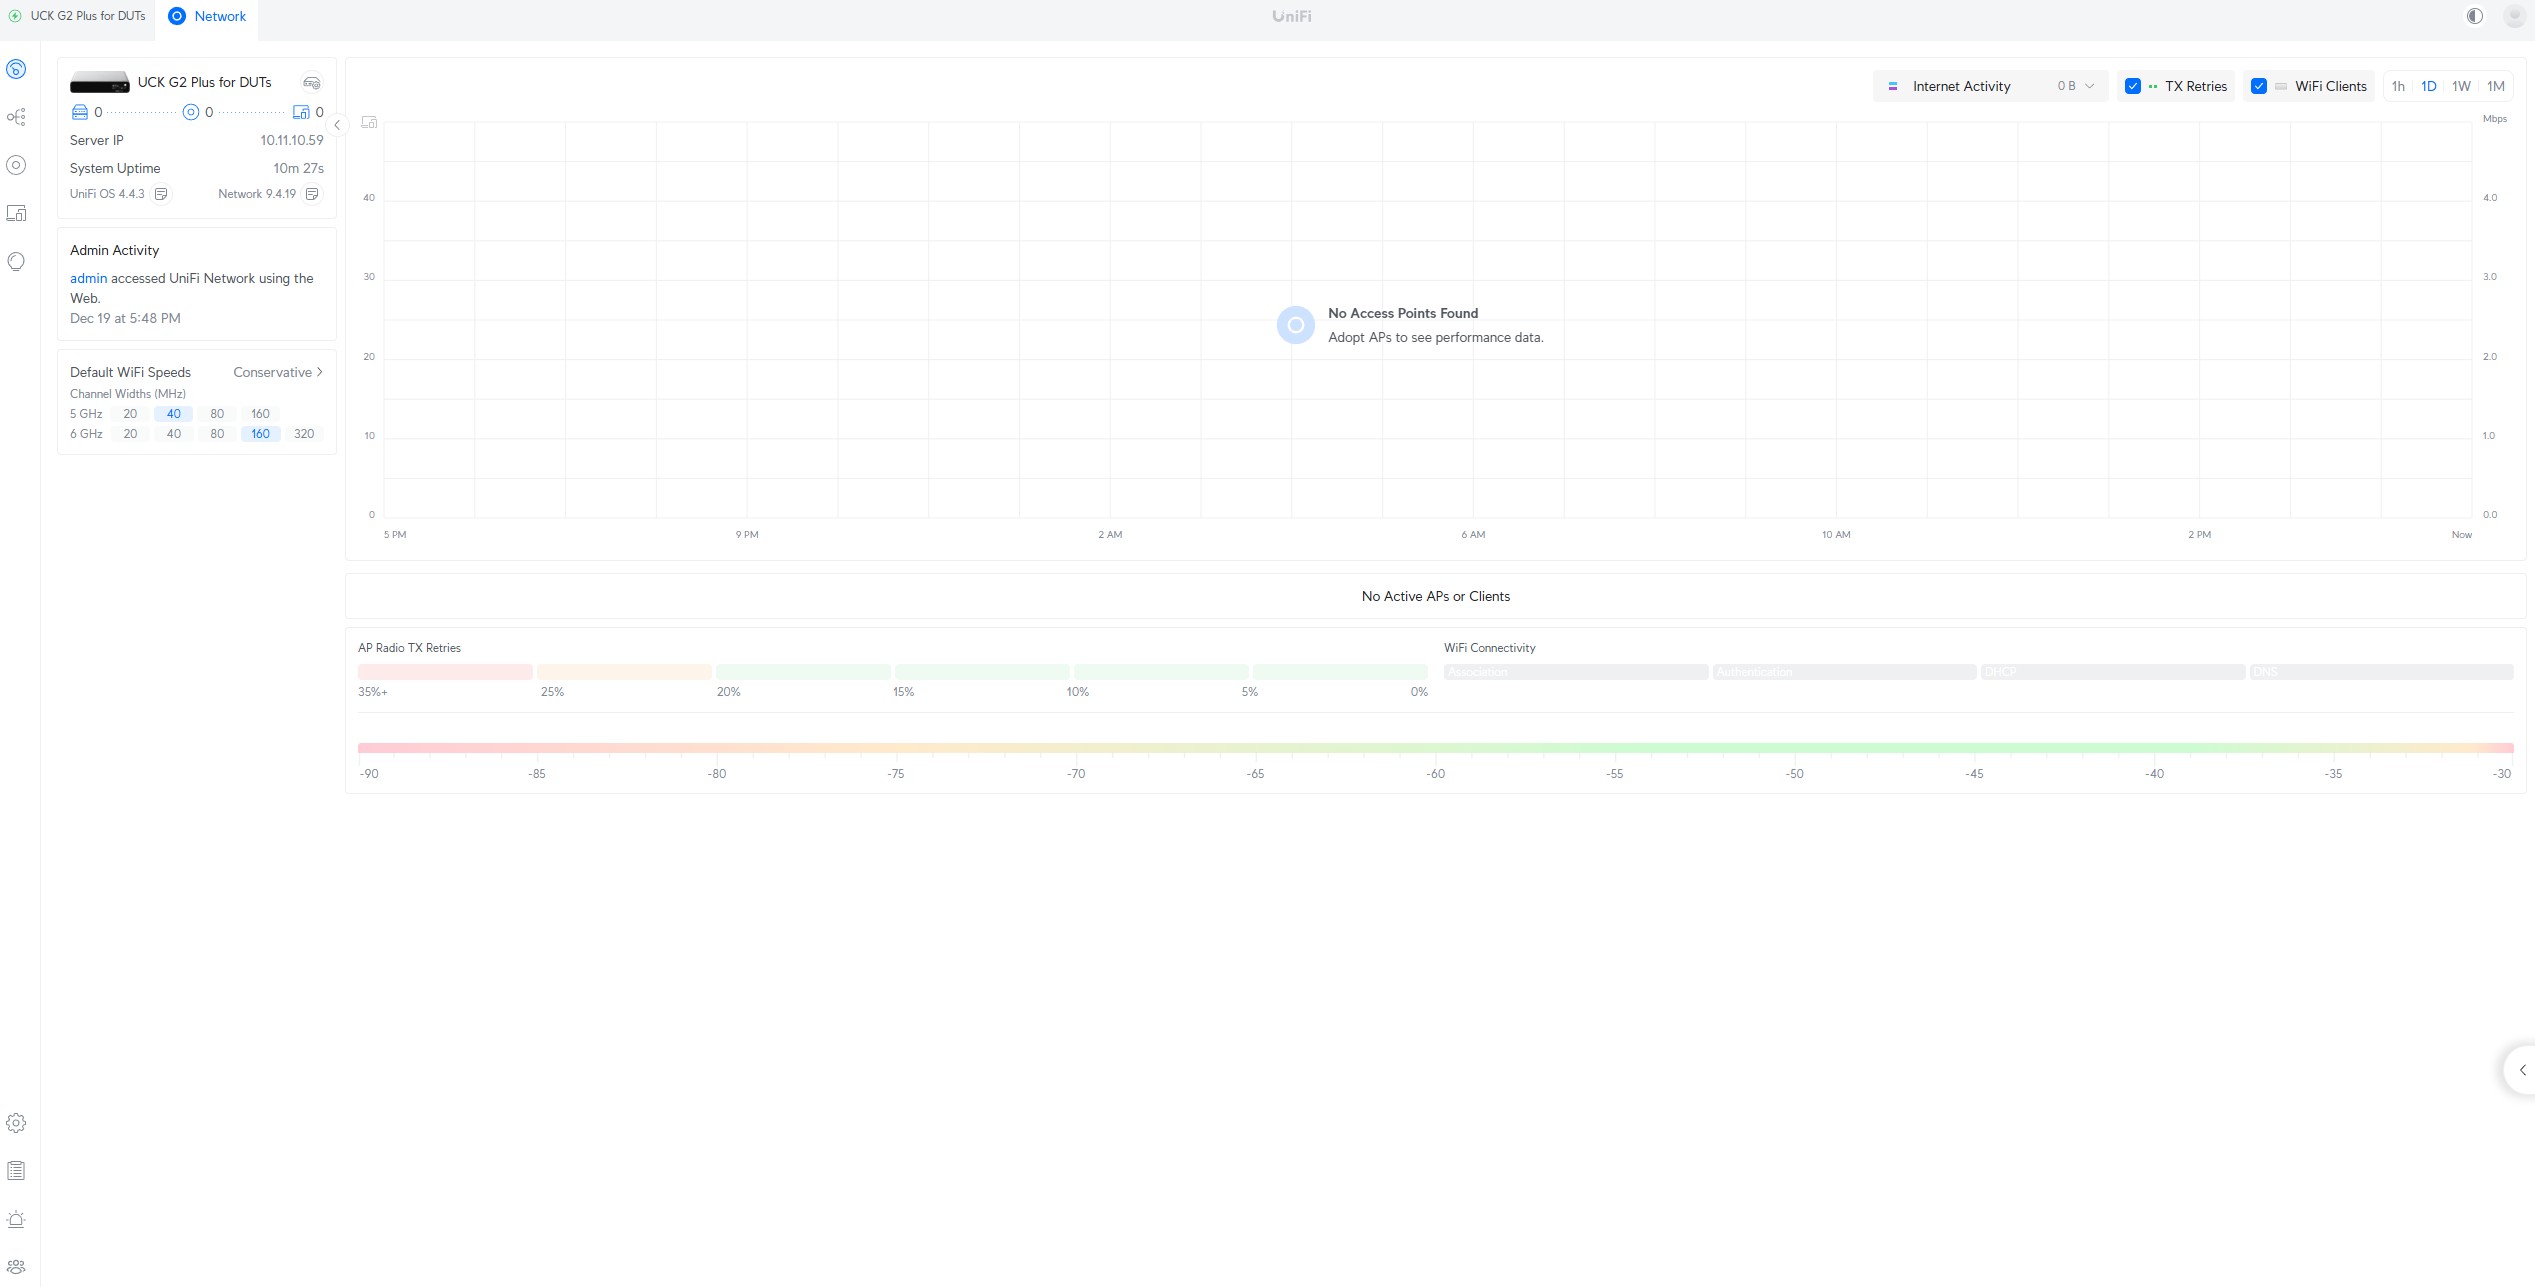Collapse the left info panel with the chevron
This screenshot has width=2535, height=1287.
[x=337, y=125]
